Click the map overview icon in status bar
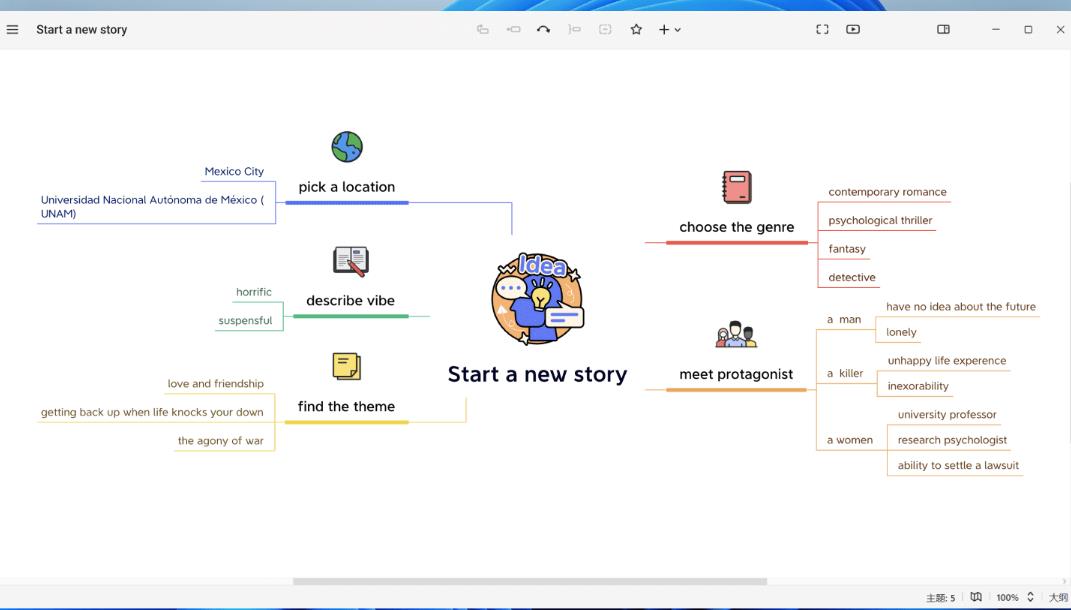This screenshot has height=610, width=1071. point(976,597)
